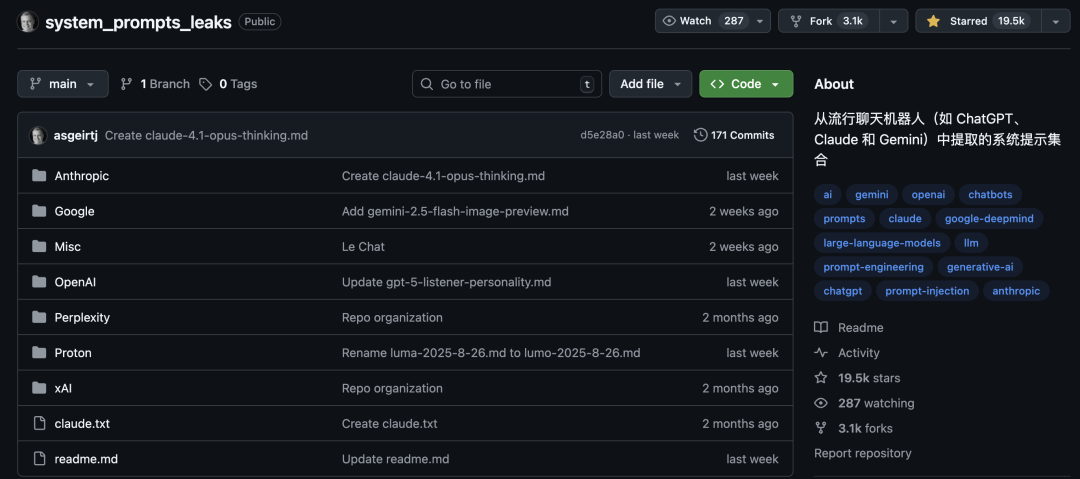Screen dimensions: 1080x479
Task: Click the history clock icon beside 171 Commits
Action: tap(700, 135)
